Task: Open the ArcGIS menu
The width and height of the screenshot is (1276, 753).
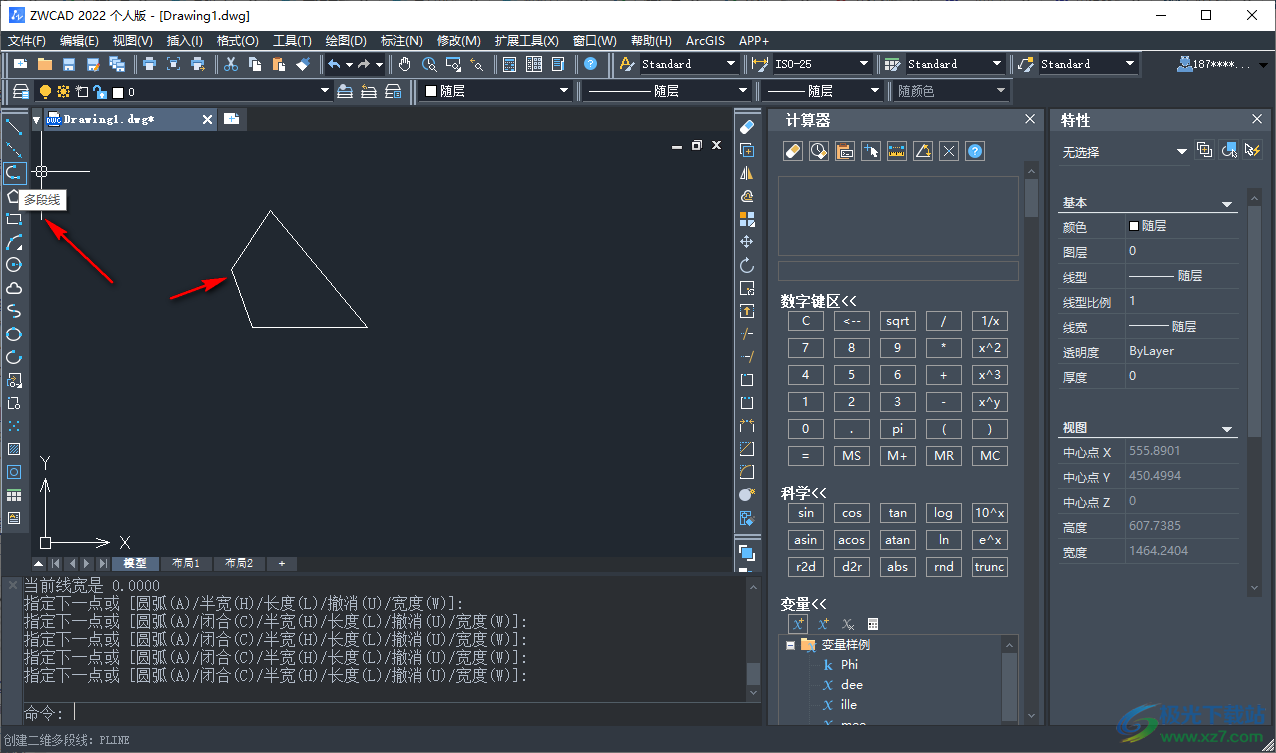Action: (705, 41)
